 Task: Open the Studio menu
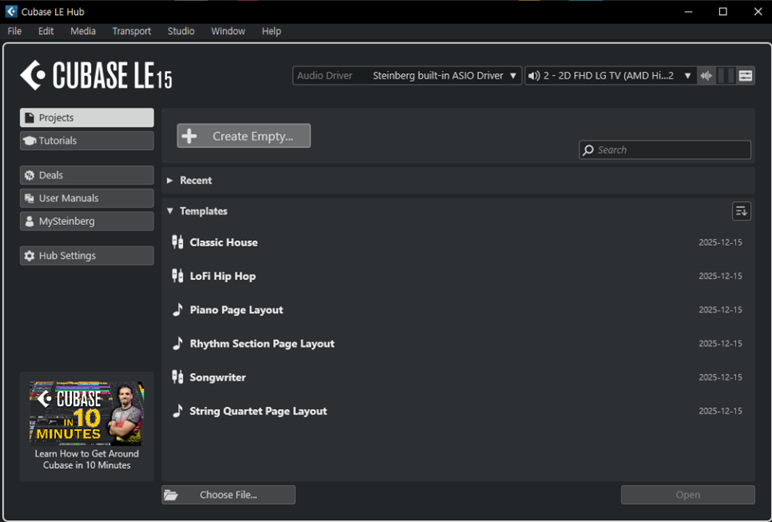tap(181, 31)
